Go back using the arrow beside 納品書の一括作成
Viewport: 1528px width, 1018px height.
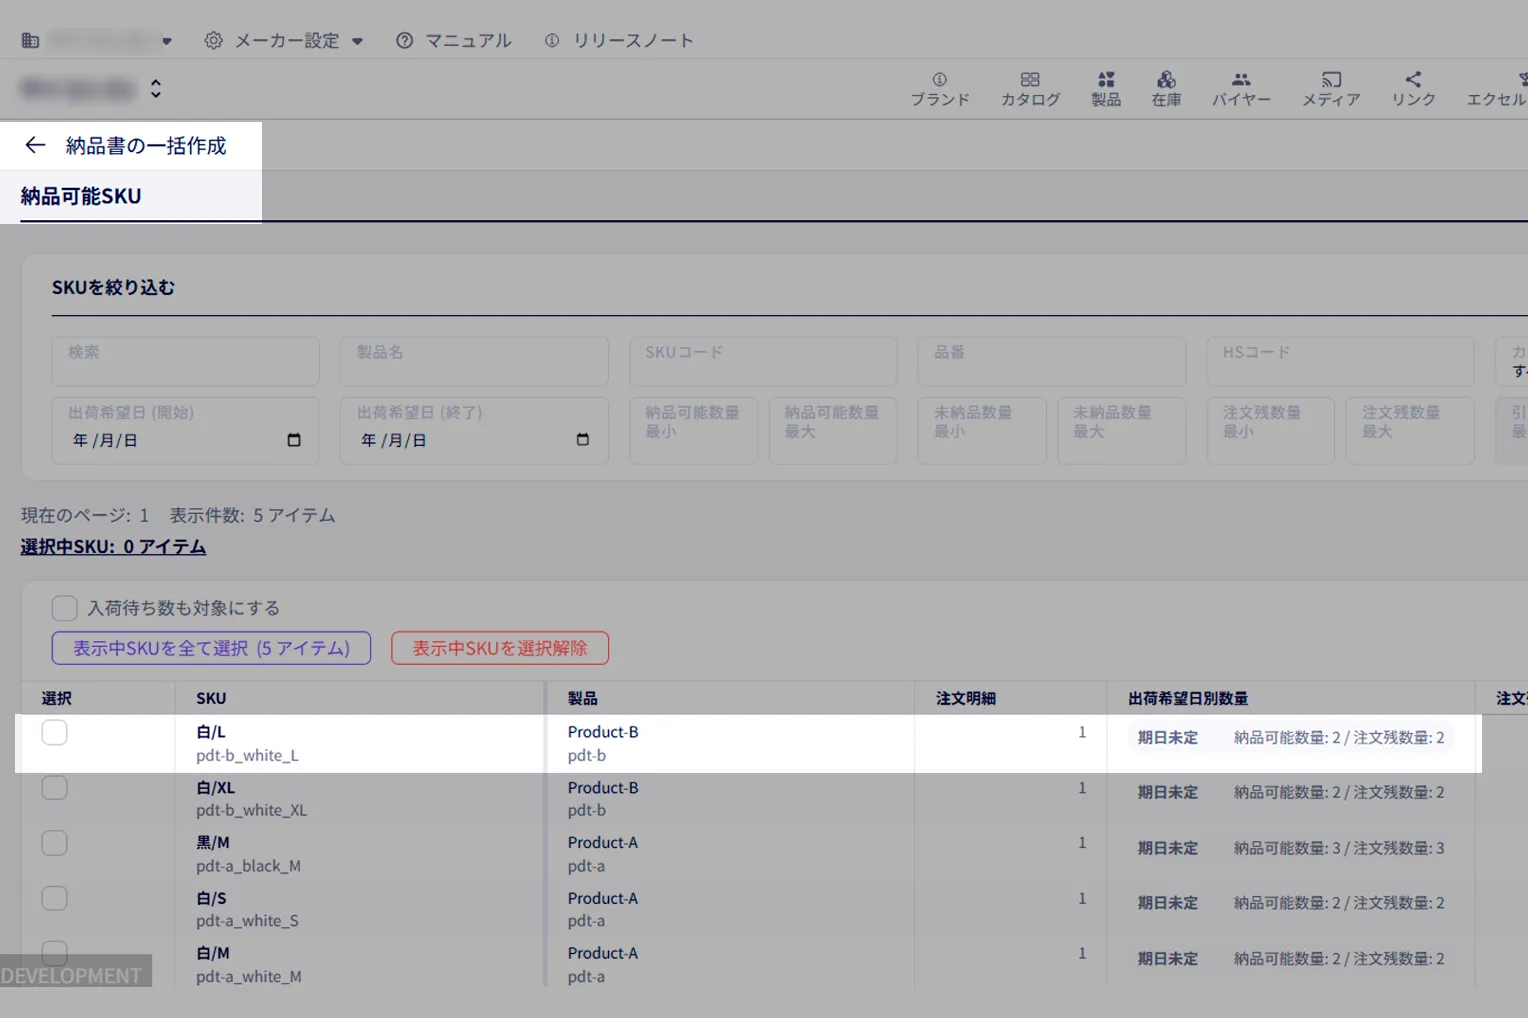(x=35, y=145)
